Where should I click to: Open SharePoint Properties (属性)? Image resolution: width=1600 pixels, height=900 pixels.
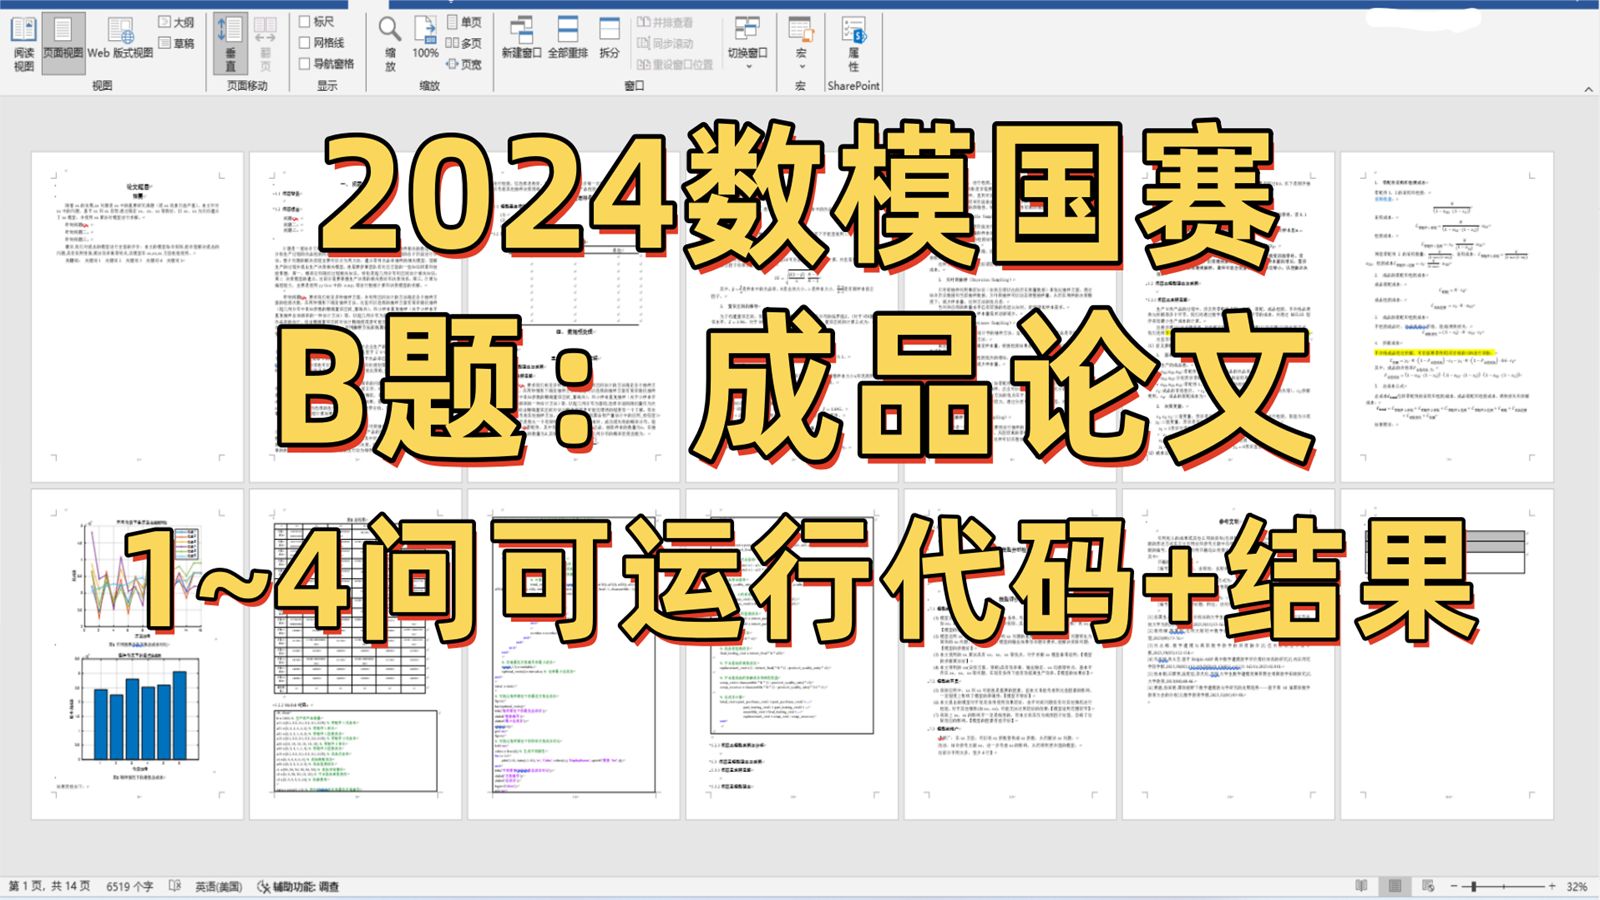tap(854, 44)
